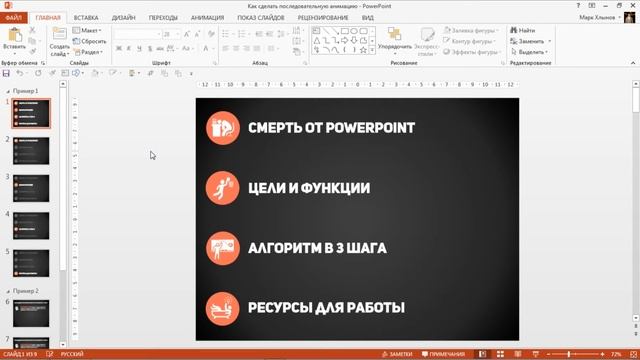Click the Shape Outline (Контур фигуры) button
Screen dimensions: 640x360
(469, 41)
